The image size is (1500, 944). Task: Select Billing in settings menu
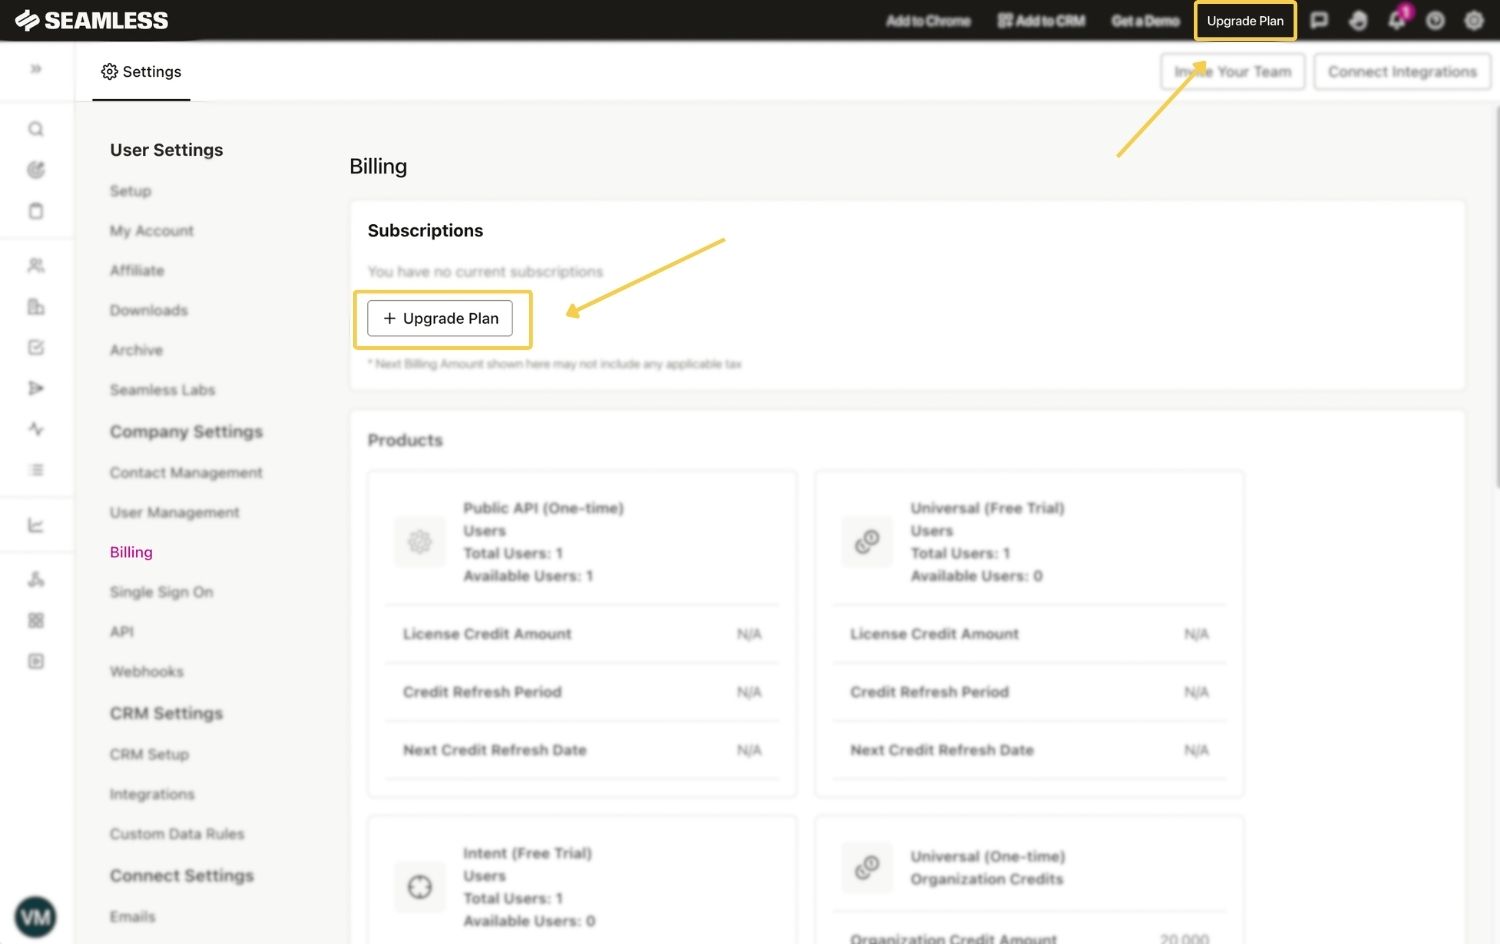pyautogui.click(x=131, y=552)
